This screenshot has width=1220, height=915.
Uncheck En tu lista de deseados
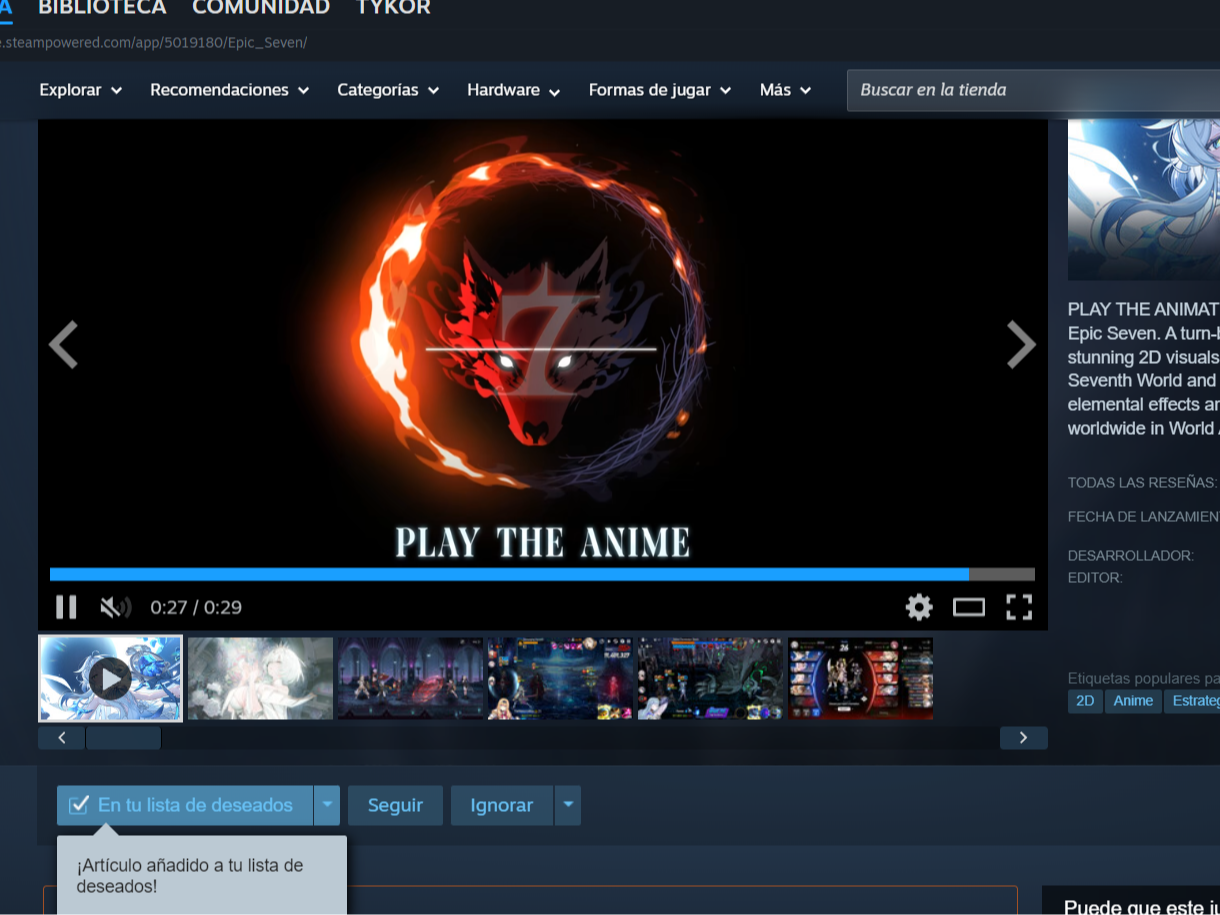pyautogui.click(x=185, y=805)
